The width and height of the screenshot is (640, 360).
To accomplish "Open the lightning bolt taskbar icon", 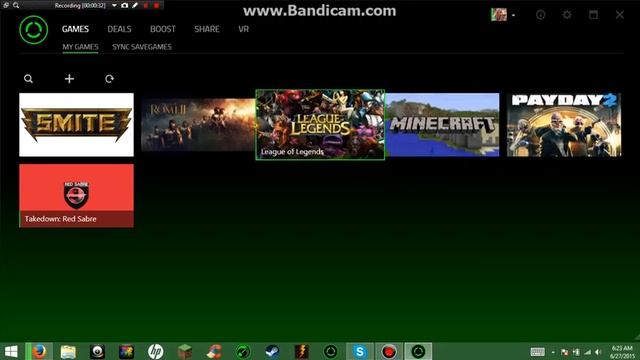I will pyautogui.click(x=301, y=351).
